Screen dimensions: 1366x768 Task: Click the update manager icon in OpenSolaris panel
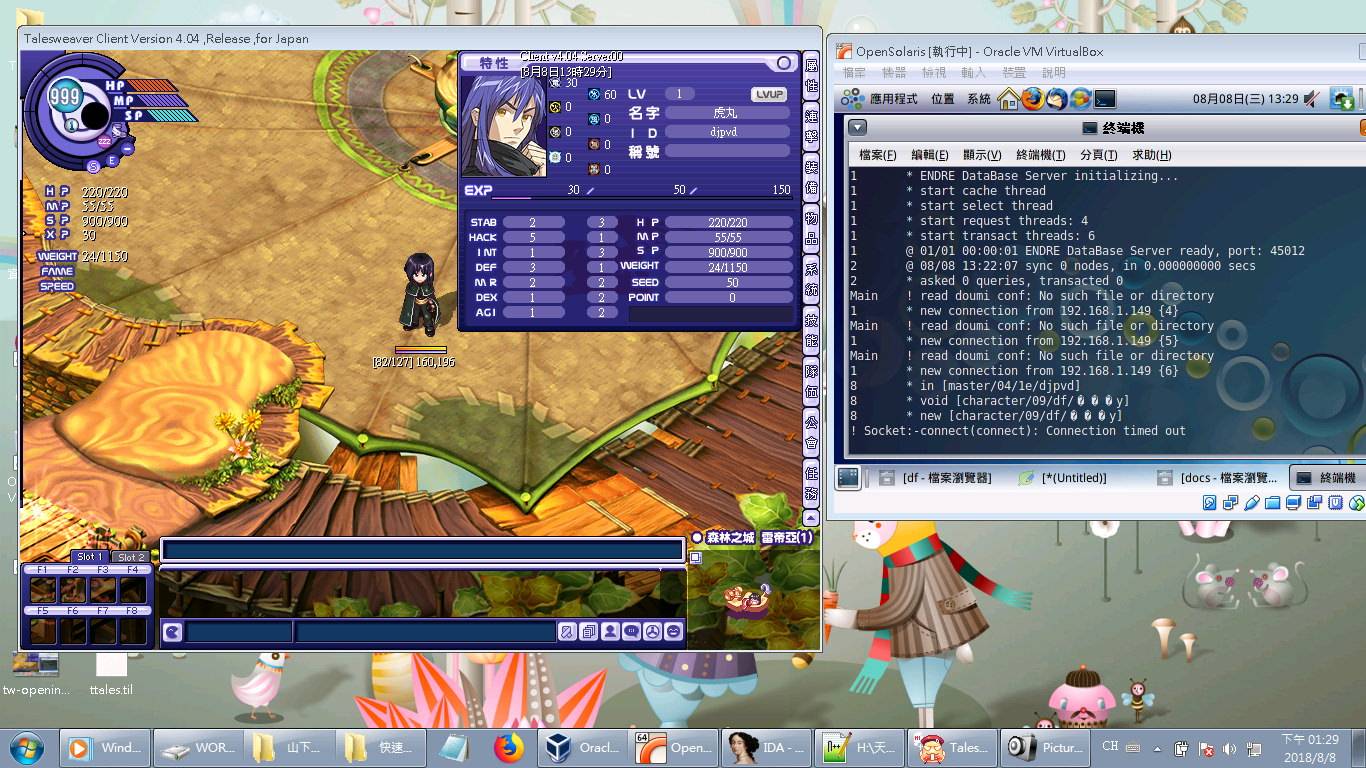(1080, 99)
